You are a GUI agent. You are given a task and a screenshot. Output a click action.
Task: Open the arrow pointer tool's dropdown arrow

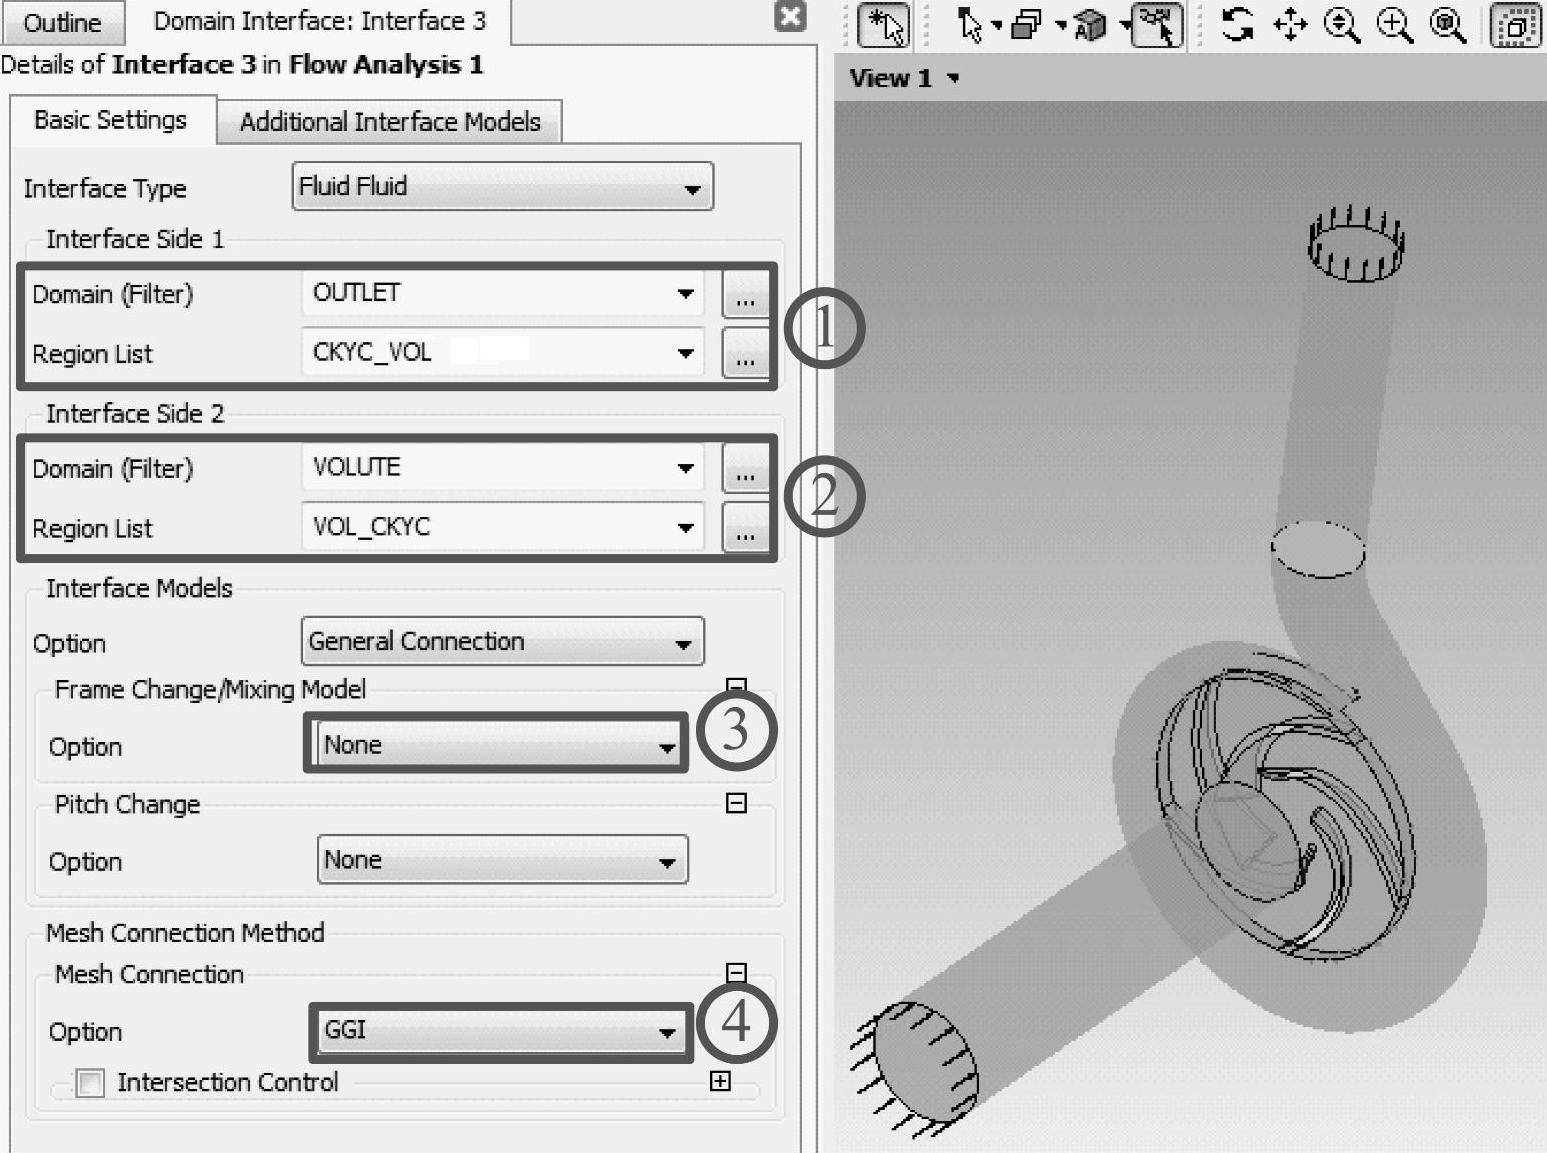tap(996, 26)
